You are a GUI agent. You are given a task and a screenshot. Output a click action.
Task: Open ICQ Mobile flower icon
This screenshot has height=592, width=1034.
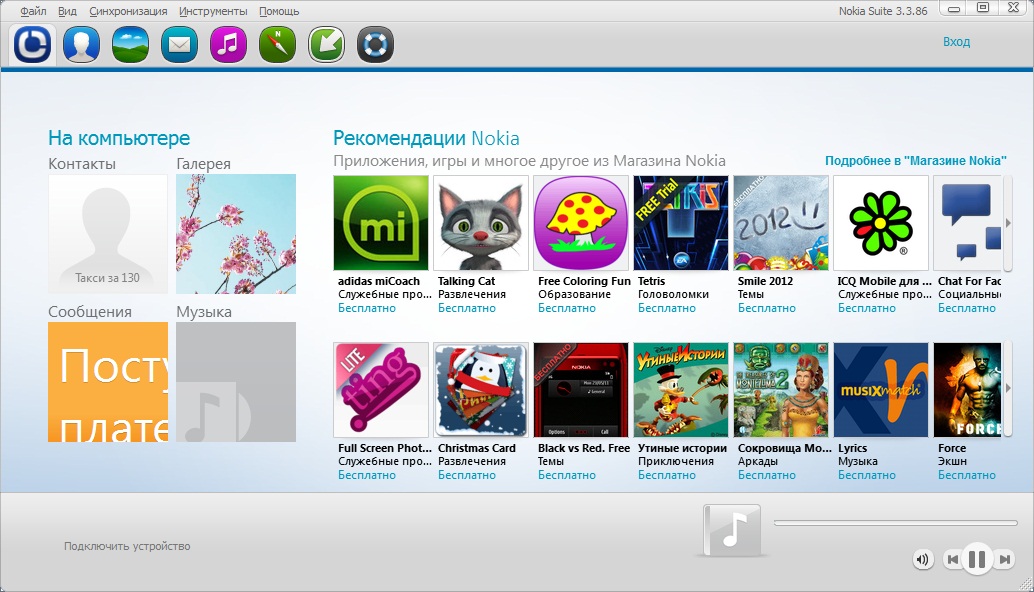pyautogui.click(x=881, y=223)
